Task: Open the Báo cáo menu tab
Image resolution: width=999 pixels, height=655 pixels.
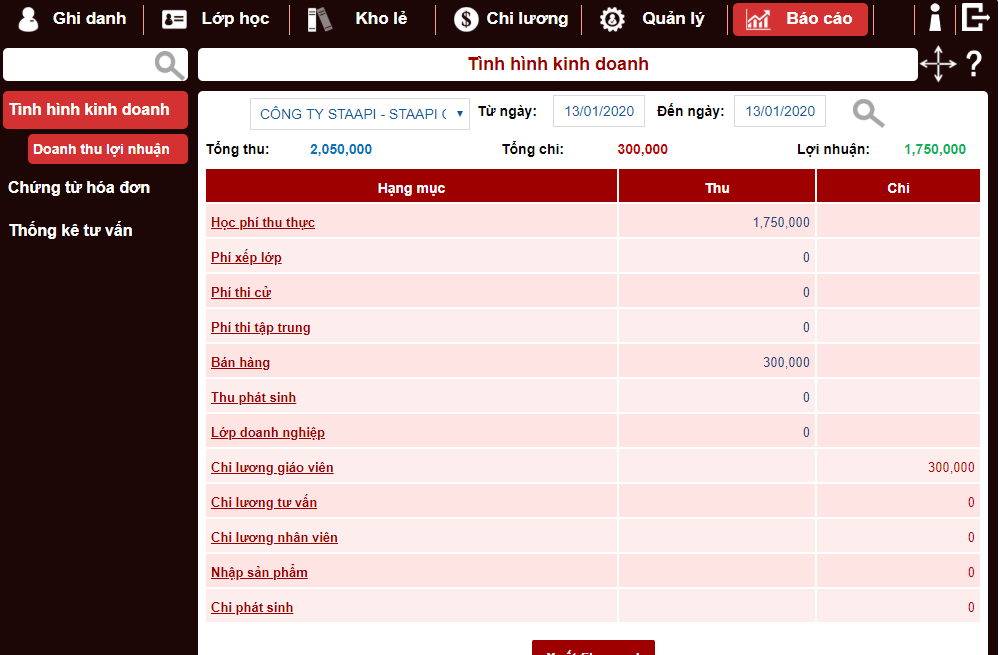Action: pyautogui.click(x=800, y=19)
